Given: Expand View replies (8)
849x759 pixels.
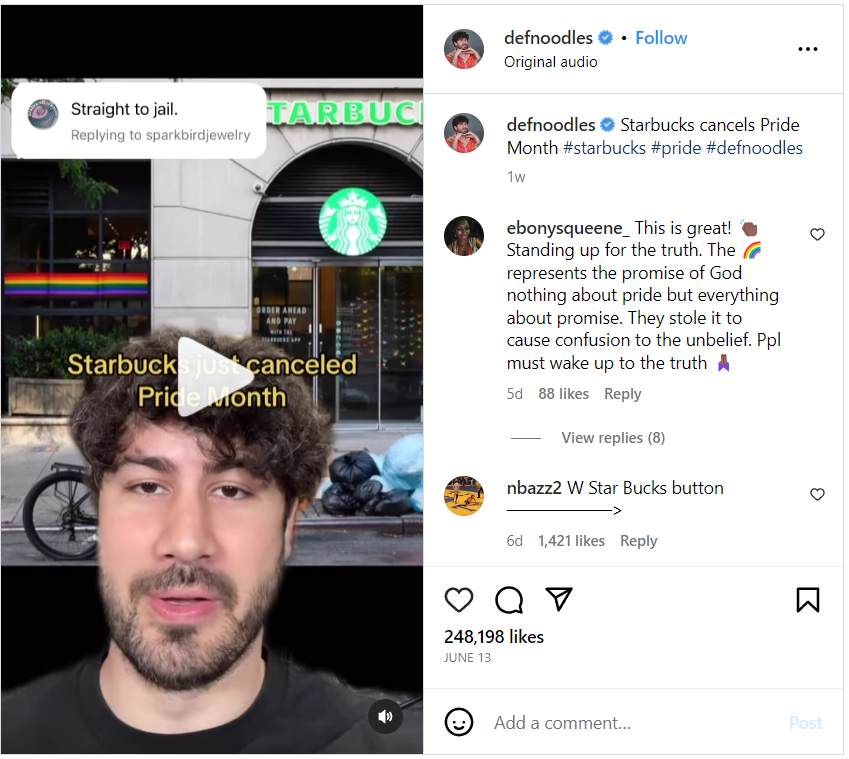Looking at the screenshot, I should tap(613, 437).
